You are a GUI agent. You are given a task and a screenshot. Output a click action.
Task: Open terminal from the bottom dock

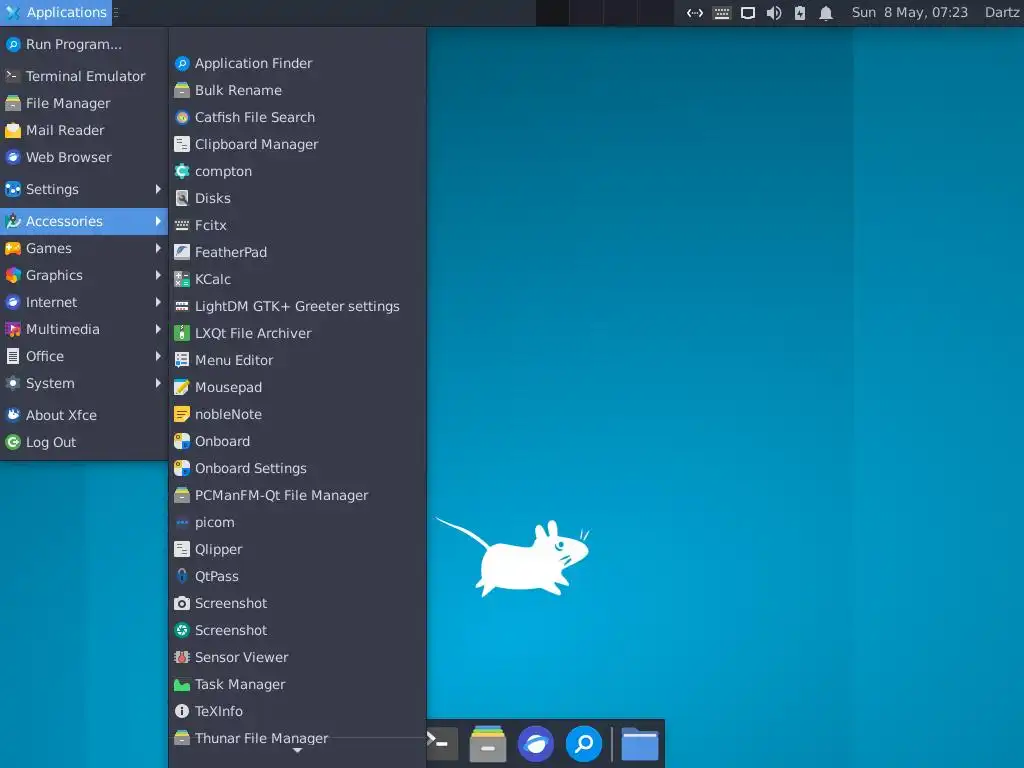[441, 744]
